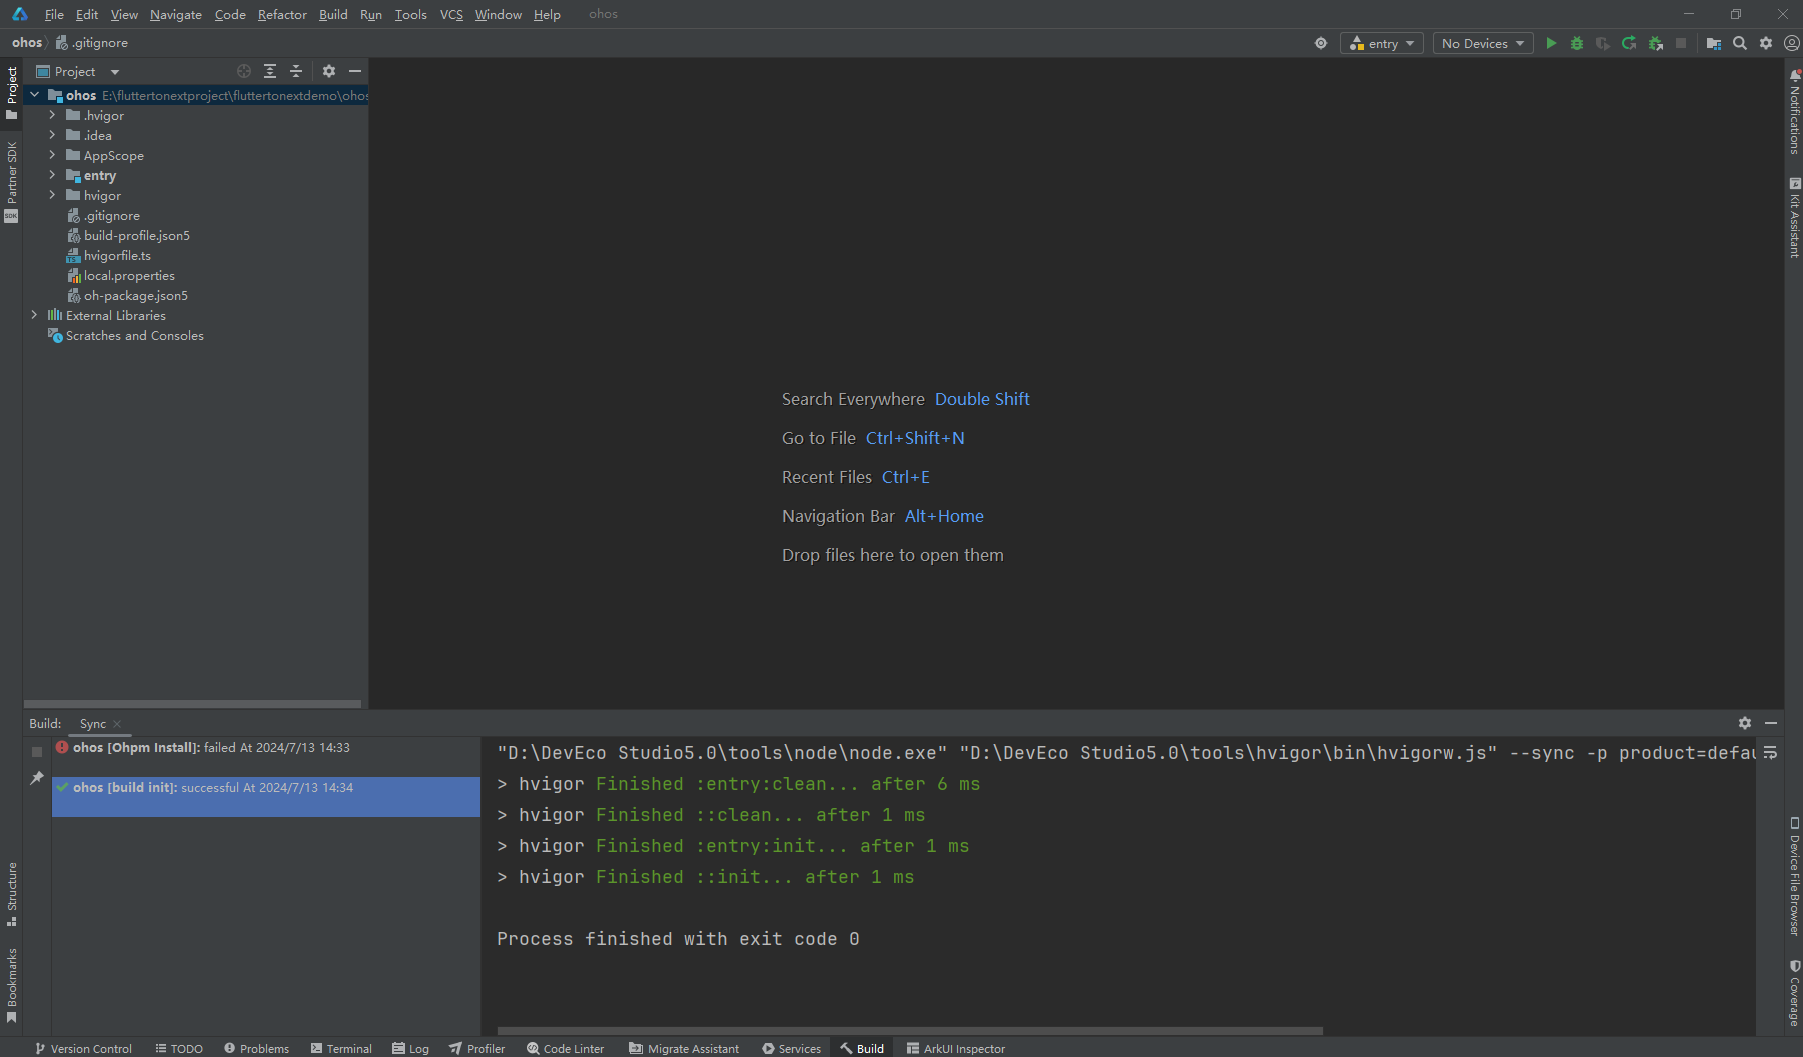The image size is (1803, 1057).
Task: Expand External Libraries node
Action: (x=35, y=315)
